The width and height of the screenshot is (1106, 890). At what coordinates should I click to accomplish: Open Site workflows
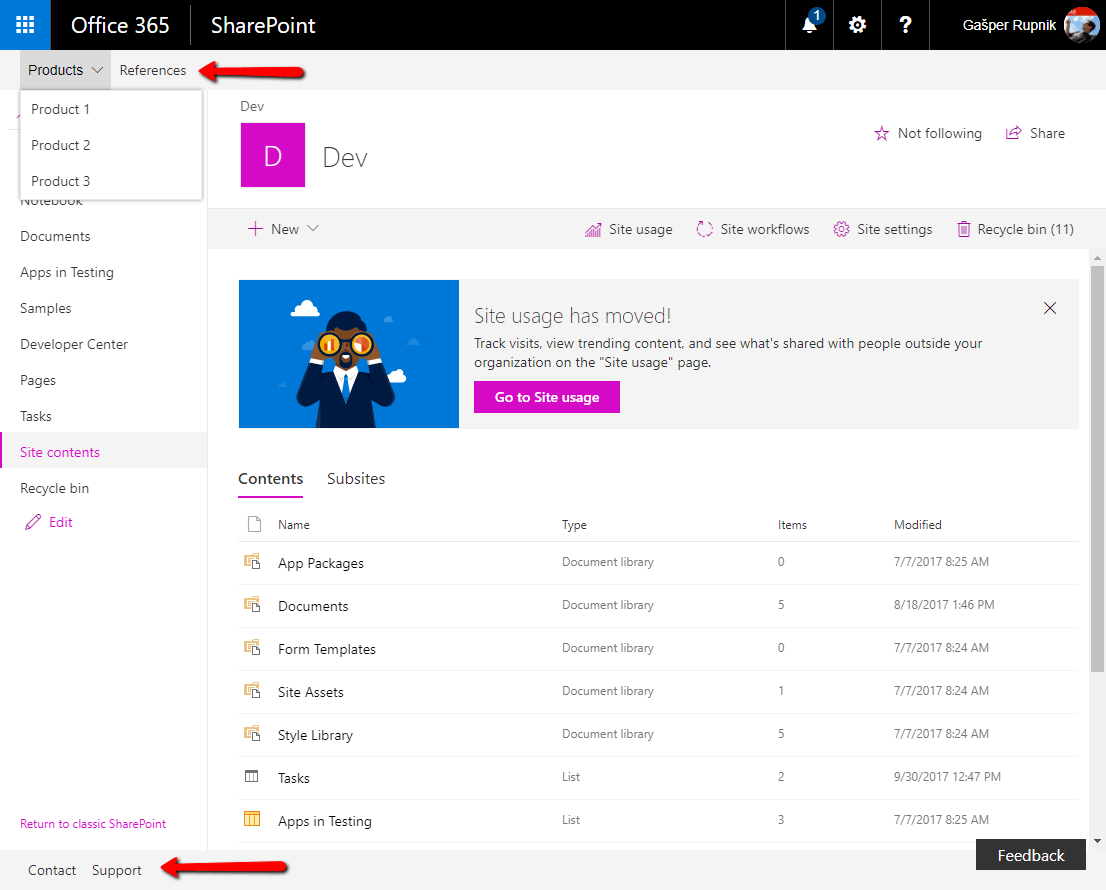point(753,229)
